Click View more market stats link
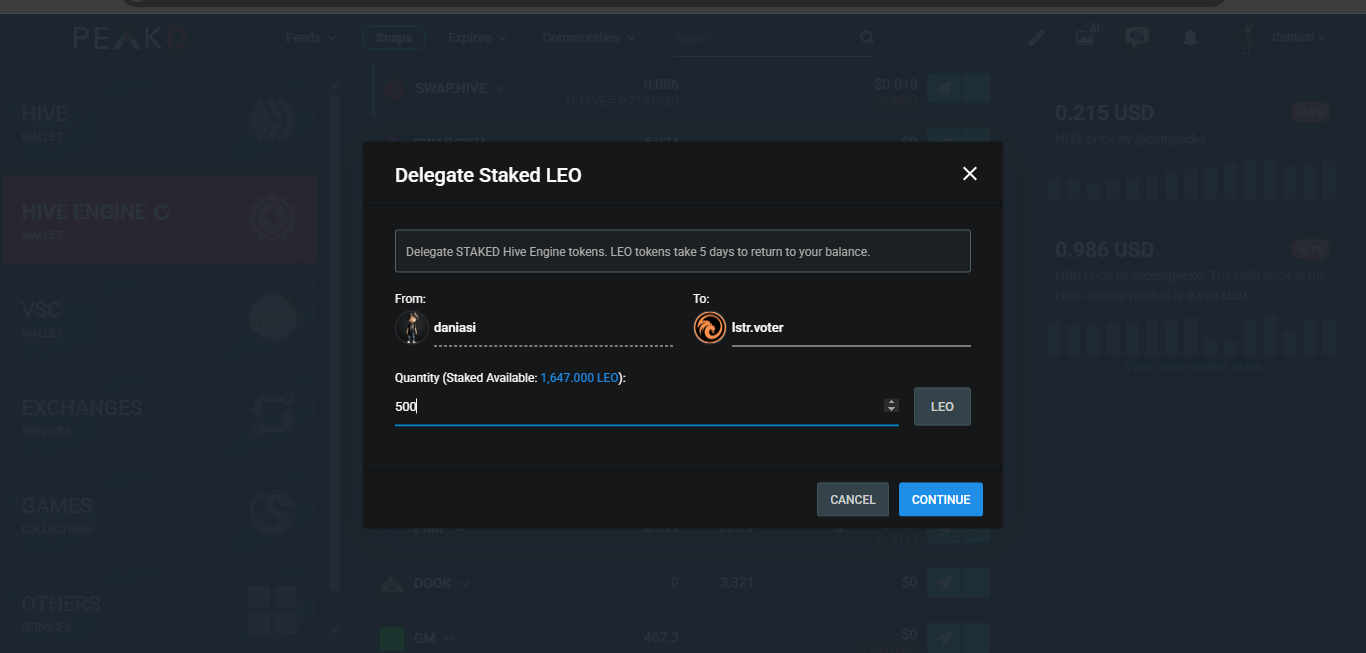Image resolution: width=1366 pixels, height=653 pixels. (1191, 366)
